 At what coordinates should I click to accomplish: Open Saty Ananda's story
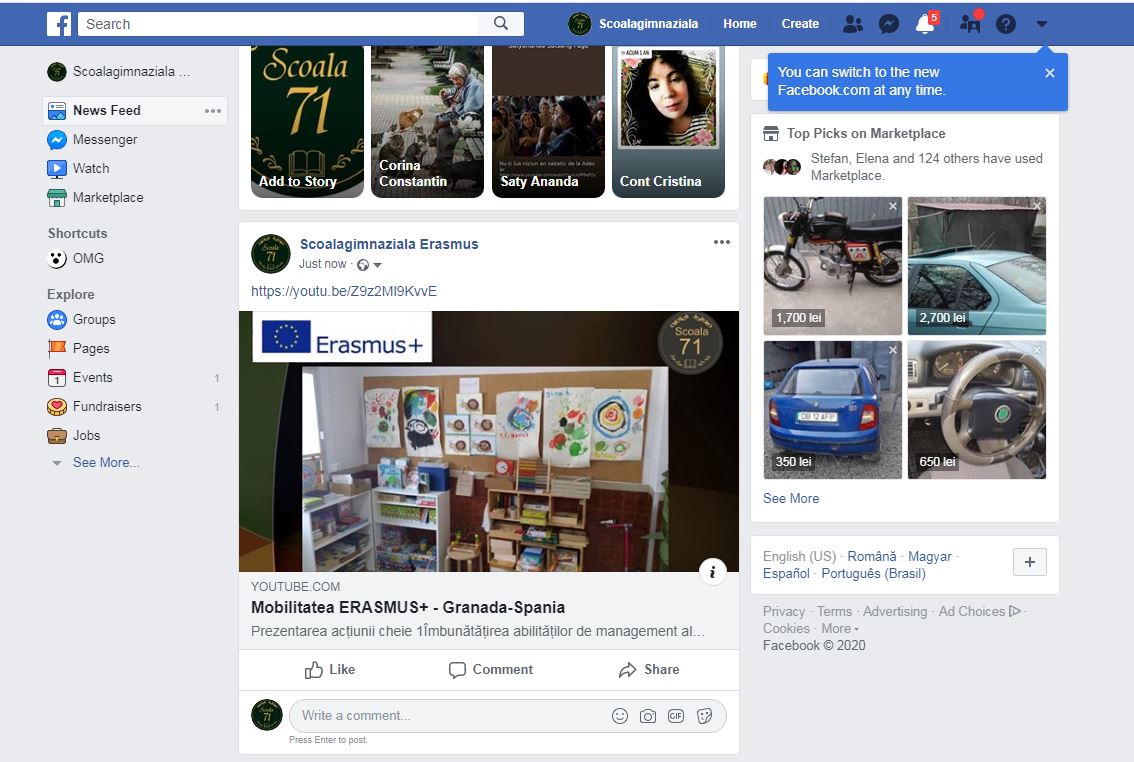[x=548, y=121]
